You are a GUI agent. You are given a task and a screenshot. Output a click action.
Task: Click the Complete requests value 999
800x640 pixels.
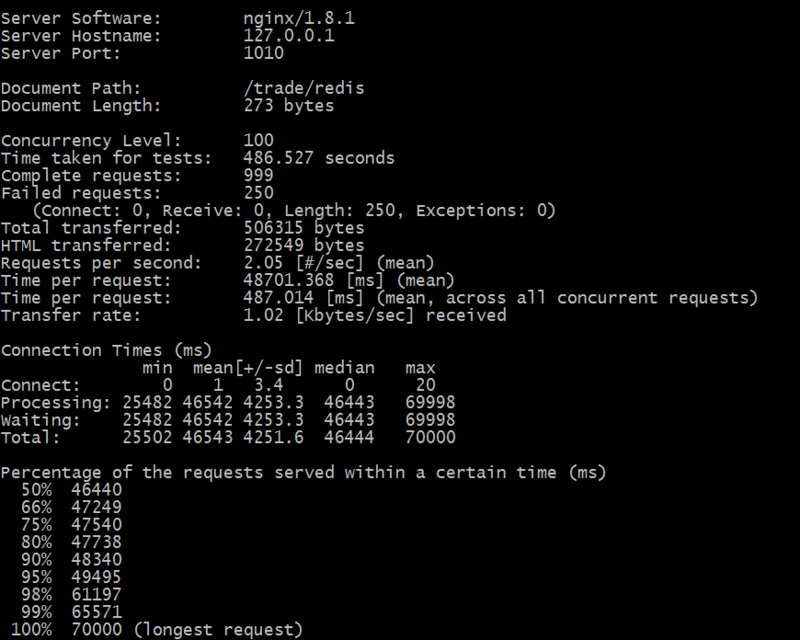click(258, 175)
